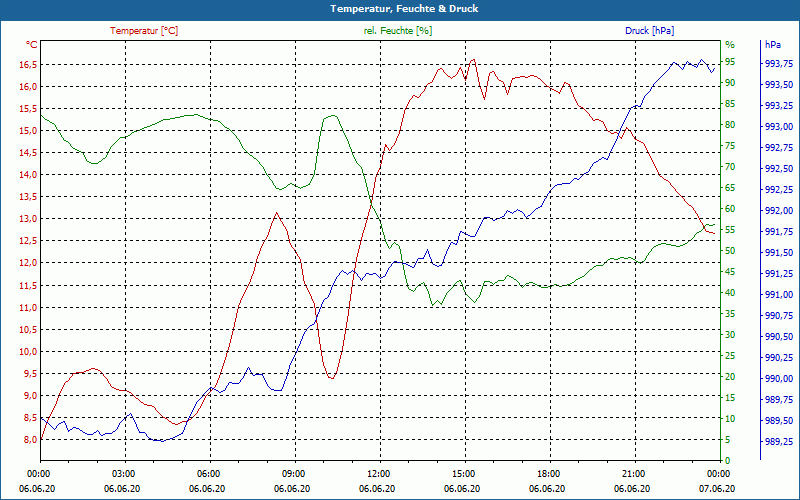Click '8,5' on the temperature axis
This screenshot has width=800, height=500.
[x=31, y=417]
